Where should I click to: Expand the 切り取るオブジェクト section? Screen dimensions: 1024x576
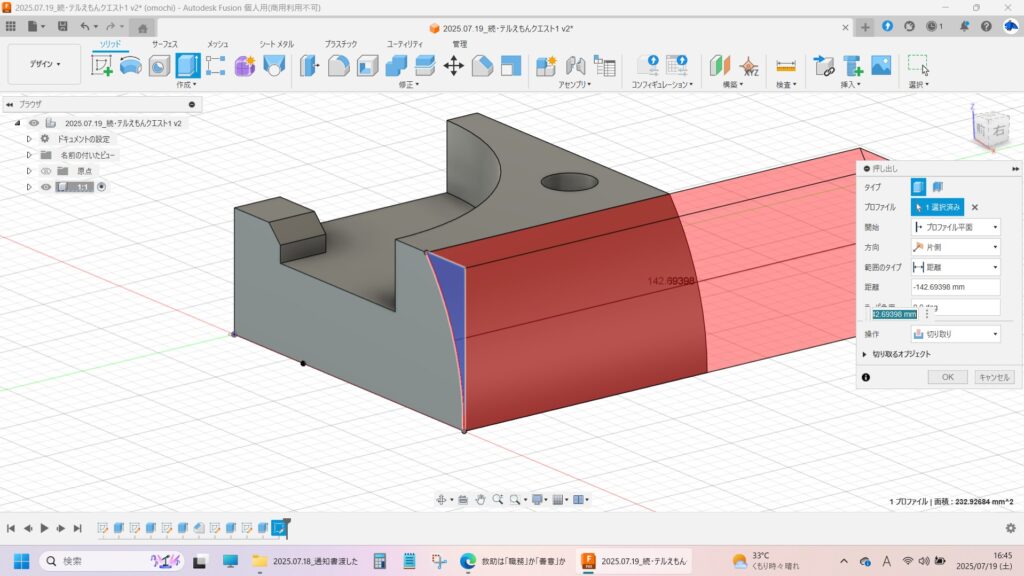tap(864, 354)
